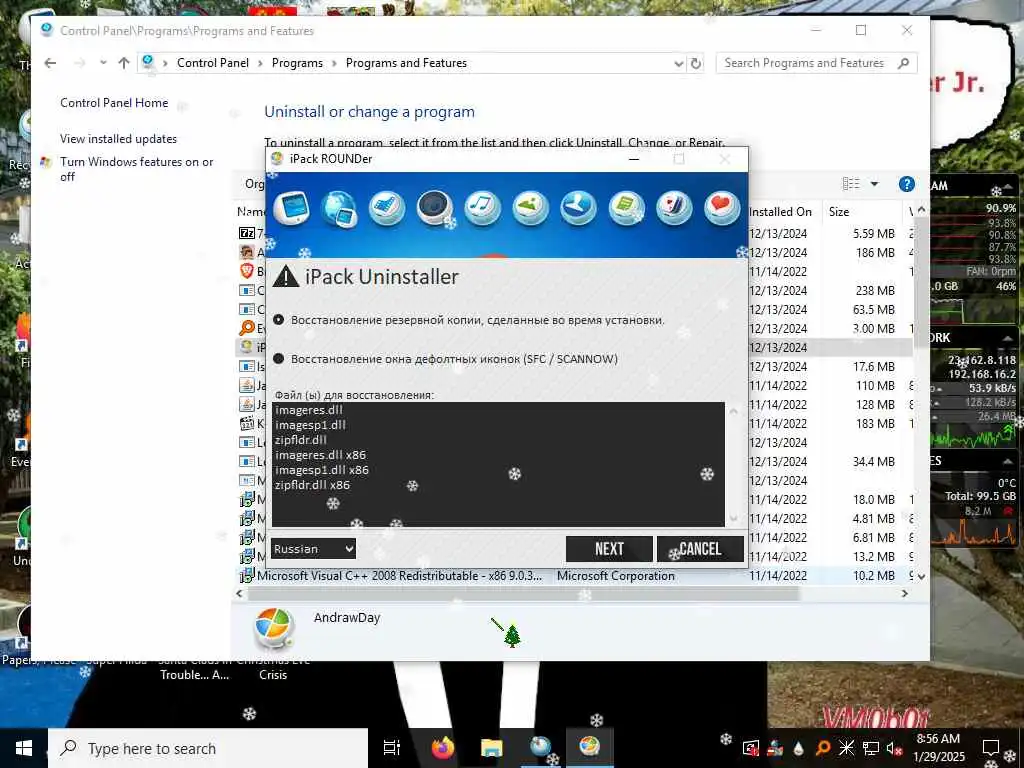The width and height of the screenshot is (1024, 768).
Task: Open Control Panel Home link
Action: coord(114,103)
